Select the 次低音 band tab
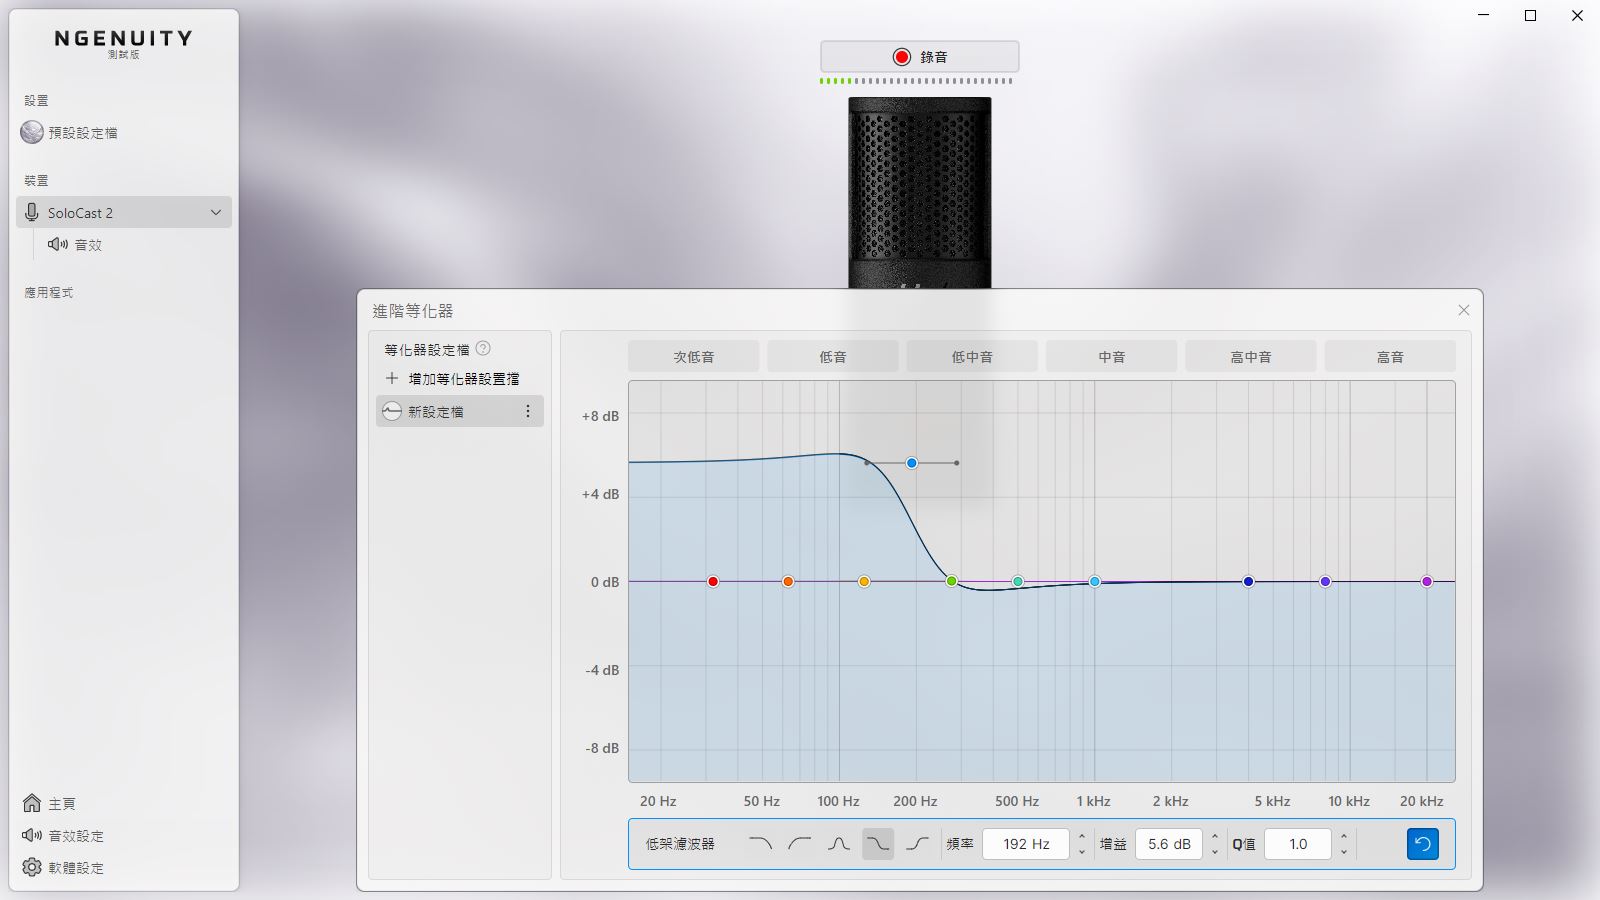The image size is (1600, 900). pos(694,357)
